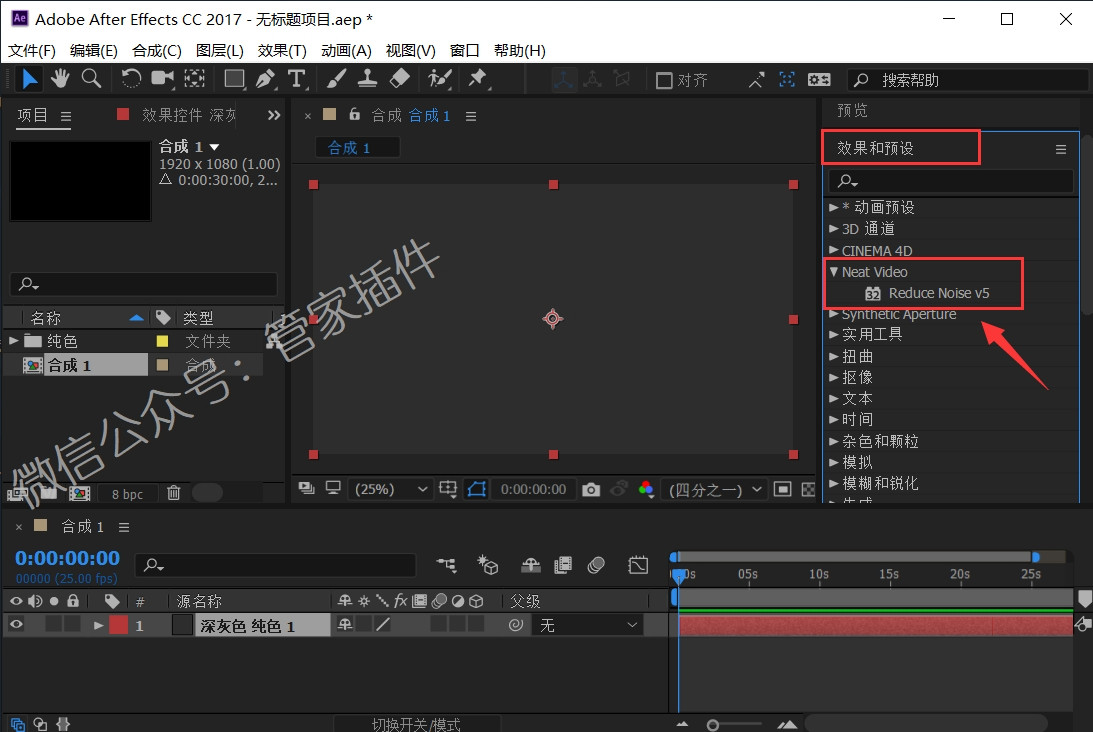Click the red label color swatch on layer 1

pos(119,625)
